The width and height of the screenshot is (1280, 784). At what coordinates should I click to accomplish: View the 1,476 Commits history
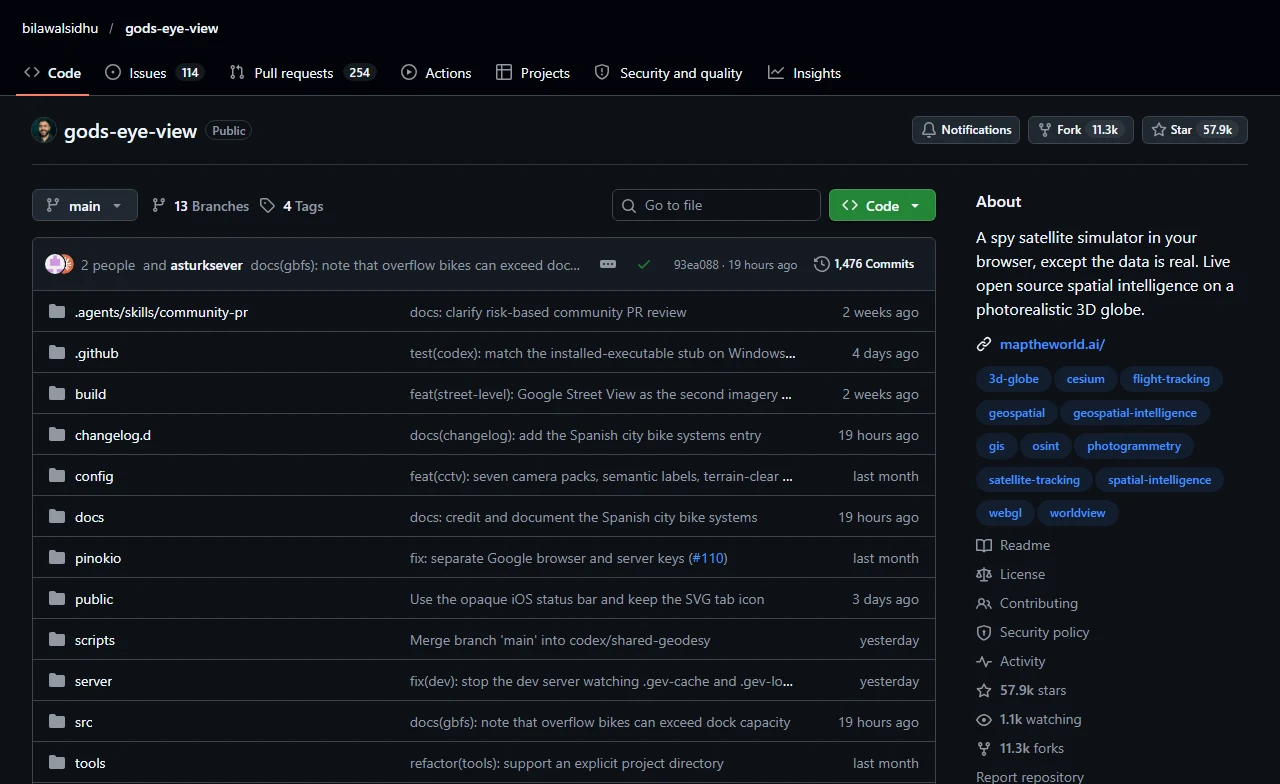(864, 264)
